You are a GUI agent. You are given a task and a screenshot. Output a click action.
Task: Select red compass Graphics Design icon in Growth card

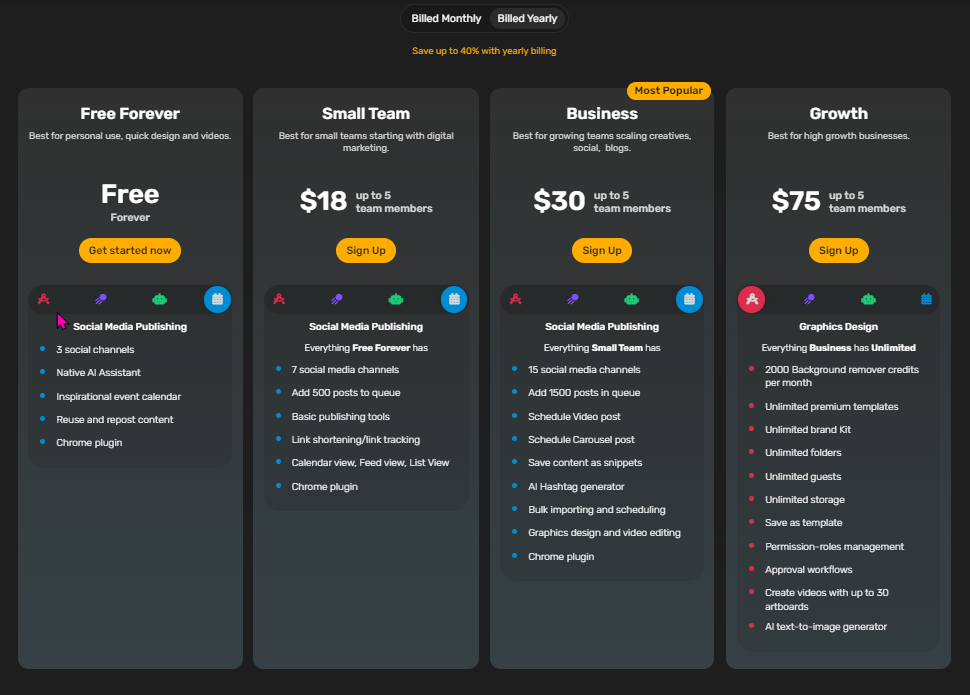tap(752, 299)
